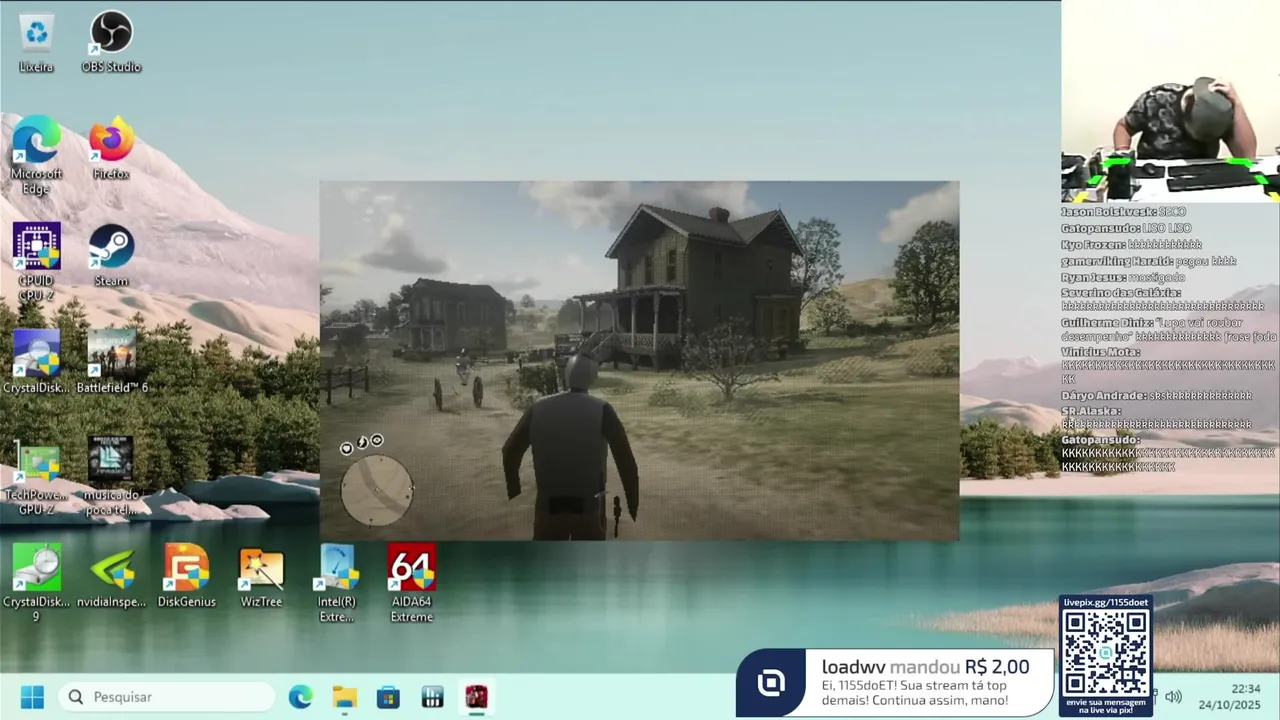
Task: Click the Pesquisar taskbar search box
Action: [166, 697]
